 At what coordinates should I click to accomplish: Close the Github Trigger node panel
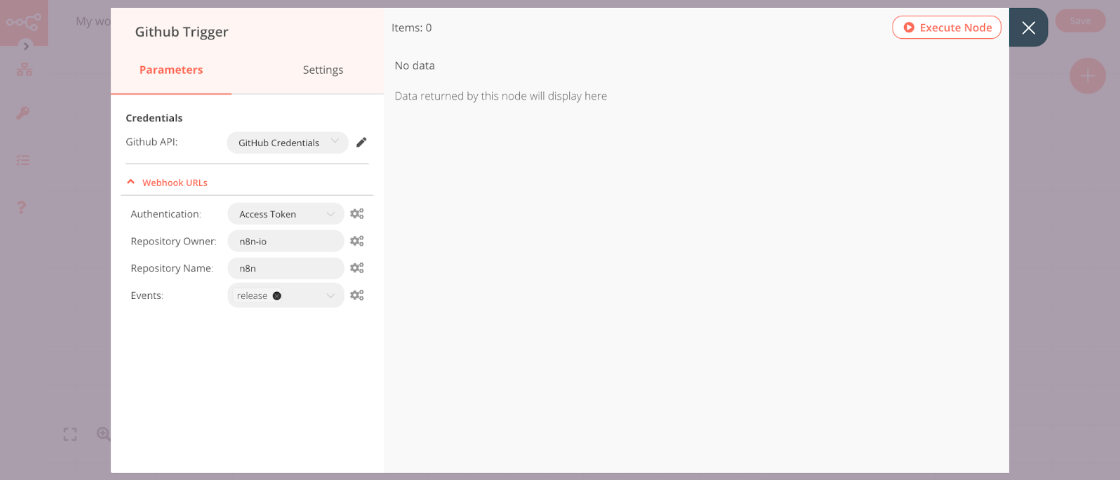(x=1028, y=28)
